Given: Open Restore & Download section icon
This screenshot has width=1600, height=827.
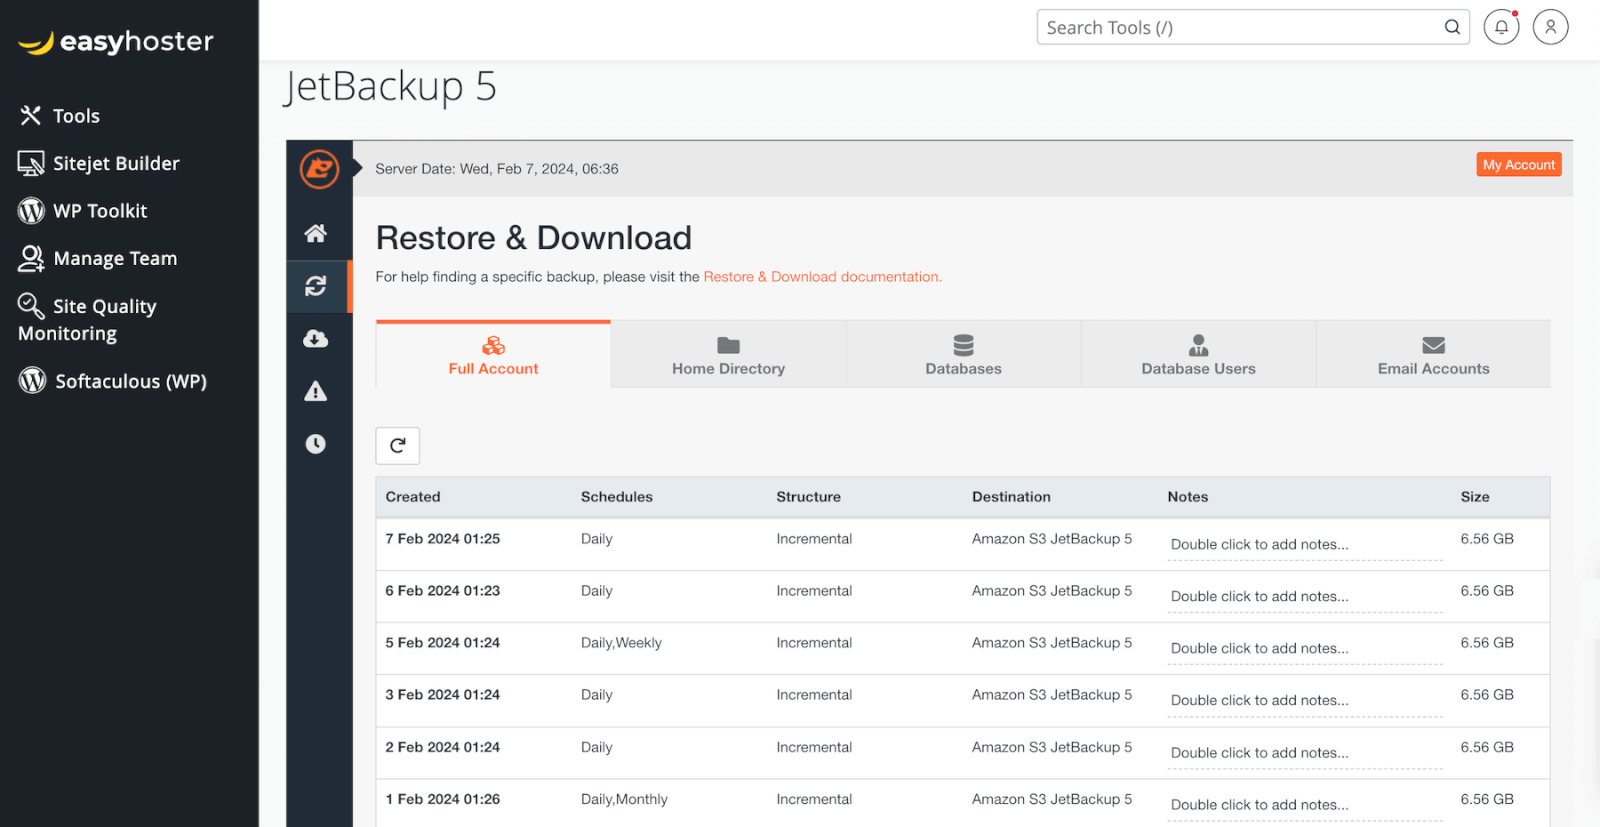Looking at the screenshot, I should [316, 286].
